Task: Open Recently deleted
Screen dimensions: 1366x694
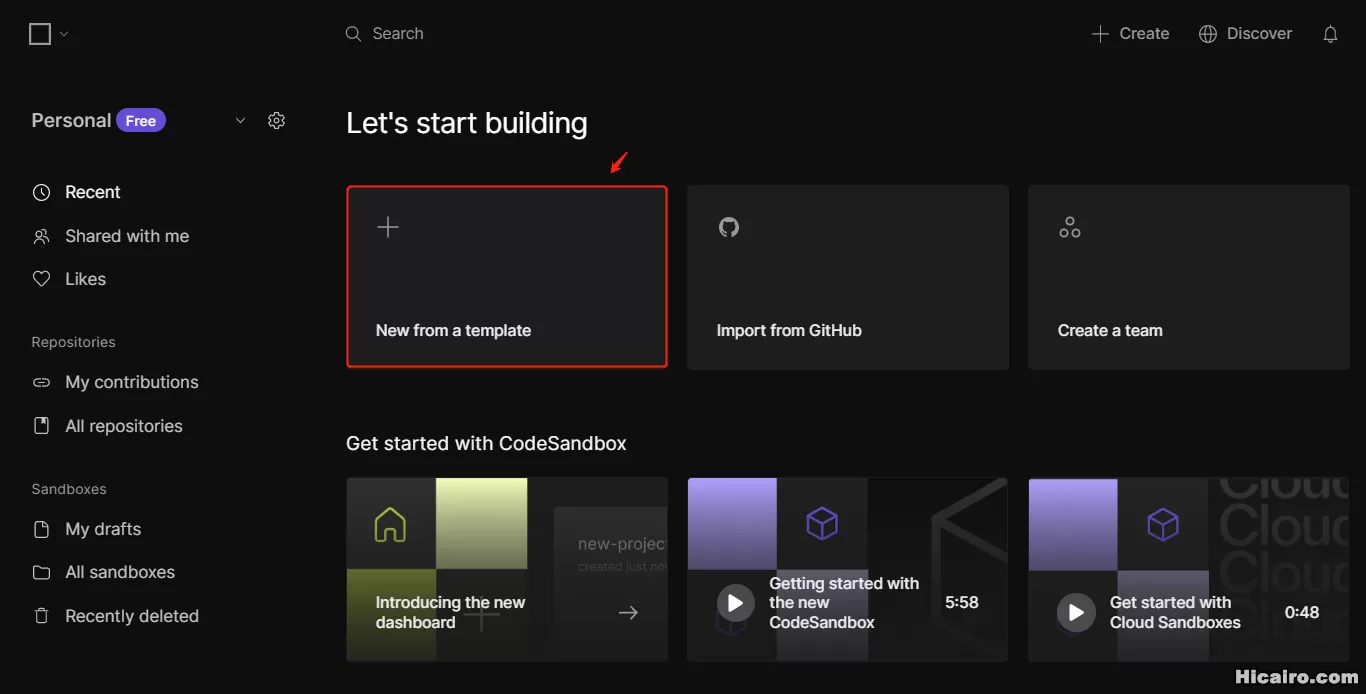Action: pyautogui.click(x=132, y=616)
